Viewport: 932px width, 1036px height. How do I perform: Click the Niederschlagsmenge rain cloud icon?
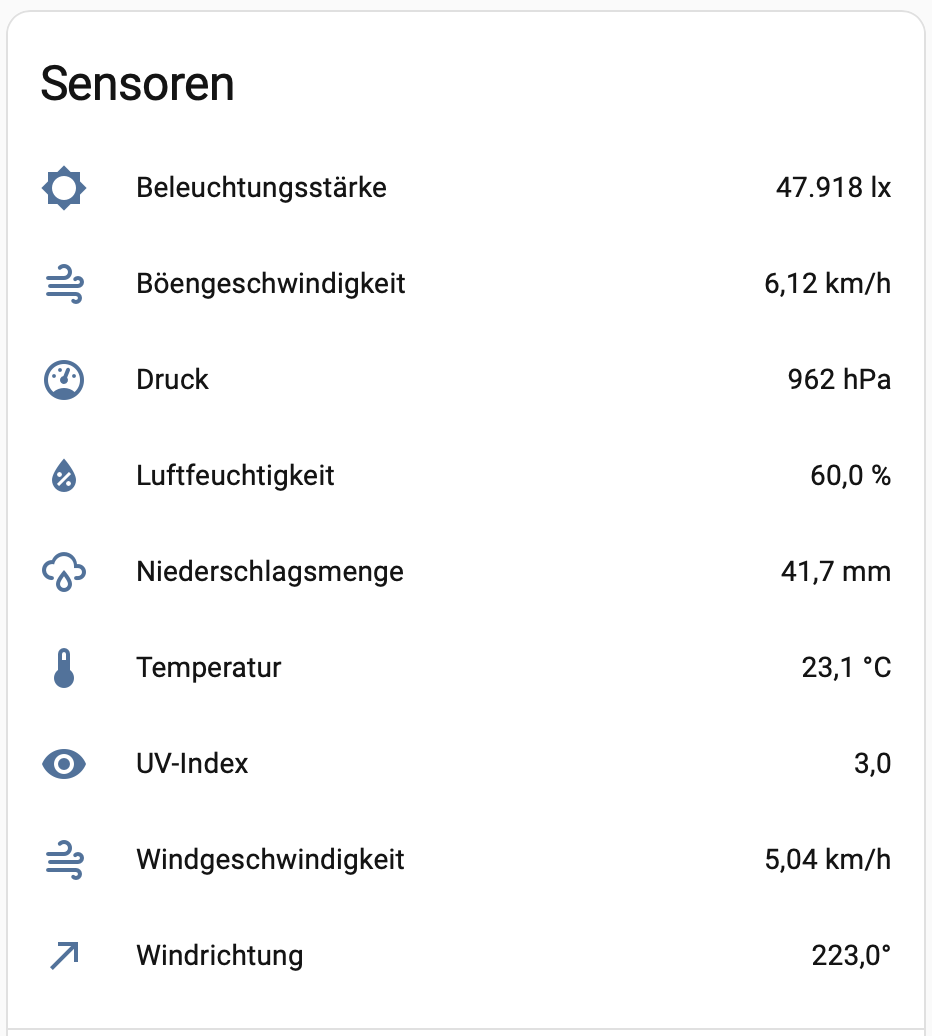pos(64,572)
